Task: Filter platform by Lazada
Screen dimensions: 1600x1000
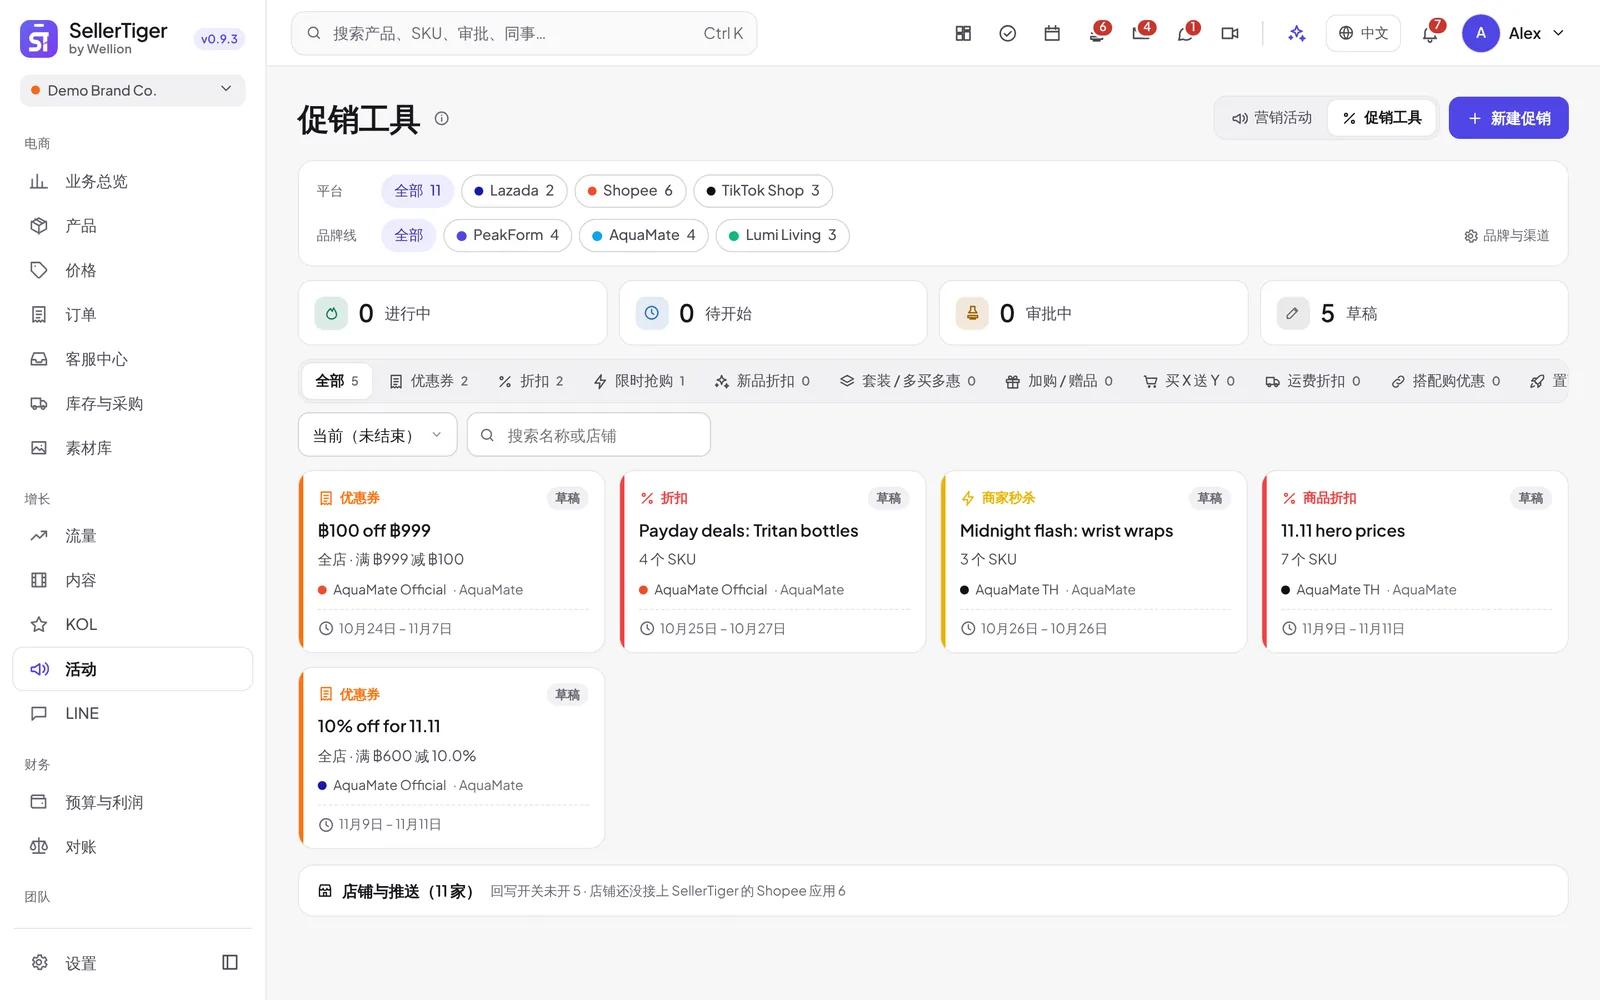Action: pos(514,190)
